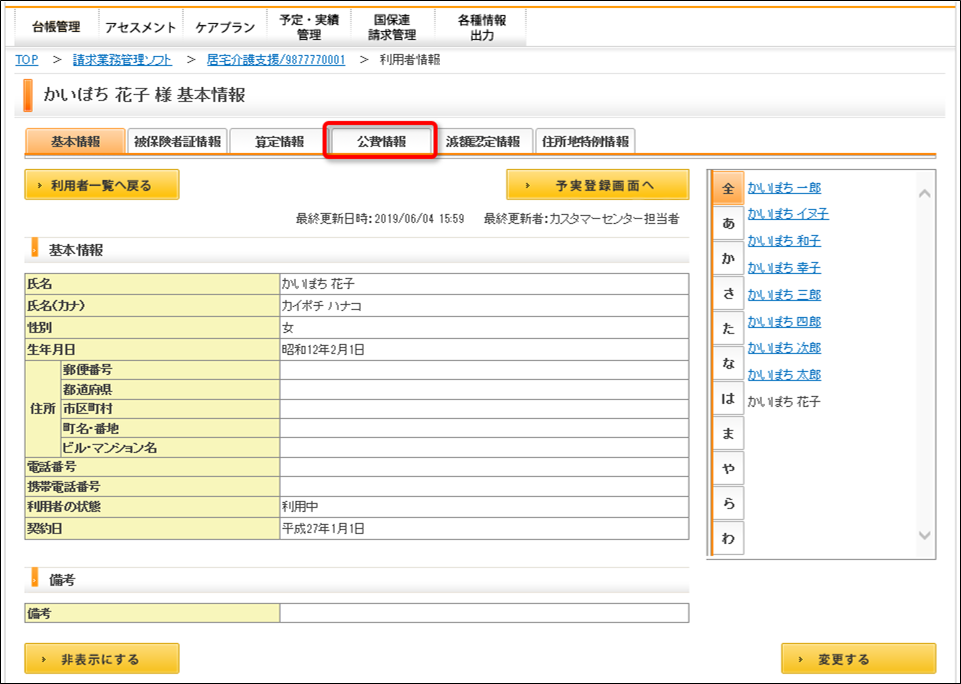Image resolution: width=961 pixels, height=684 pixels.
Task: Click the last updated timestamp 2019/06/04 15:59
Action: click(x=419, y=219)
